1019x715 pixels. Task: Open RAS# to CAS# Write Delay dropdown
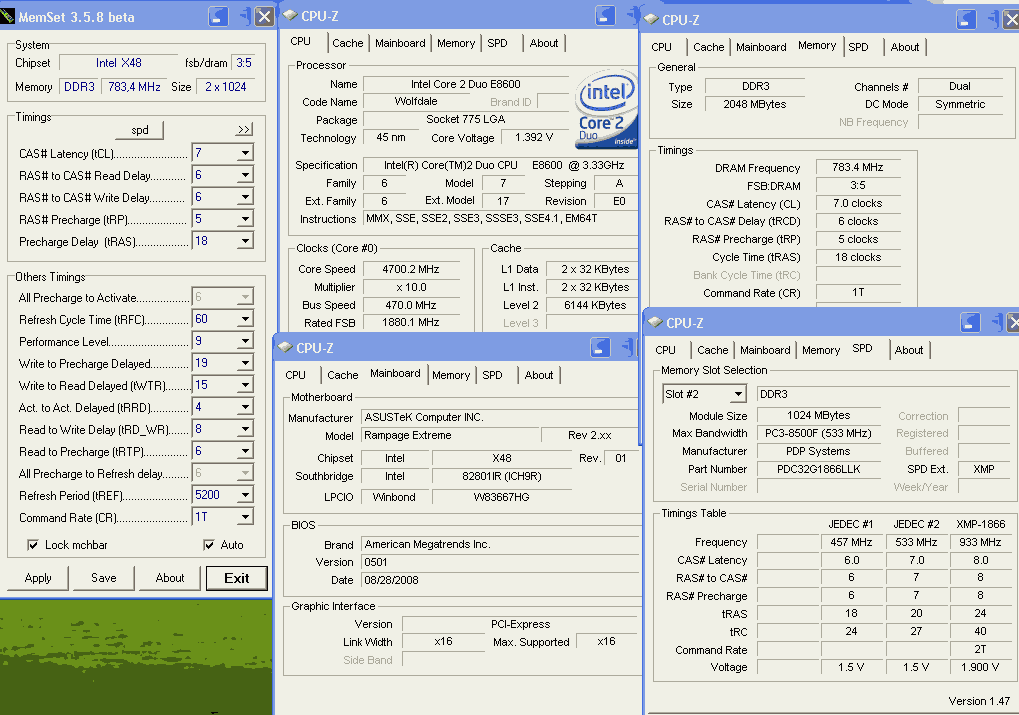[x=245, y=198]
